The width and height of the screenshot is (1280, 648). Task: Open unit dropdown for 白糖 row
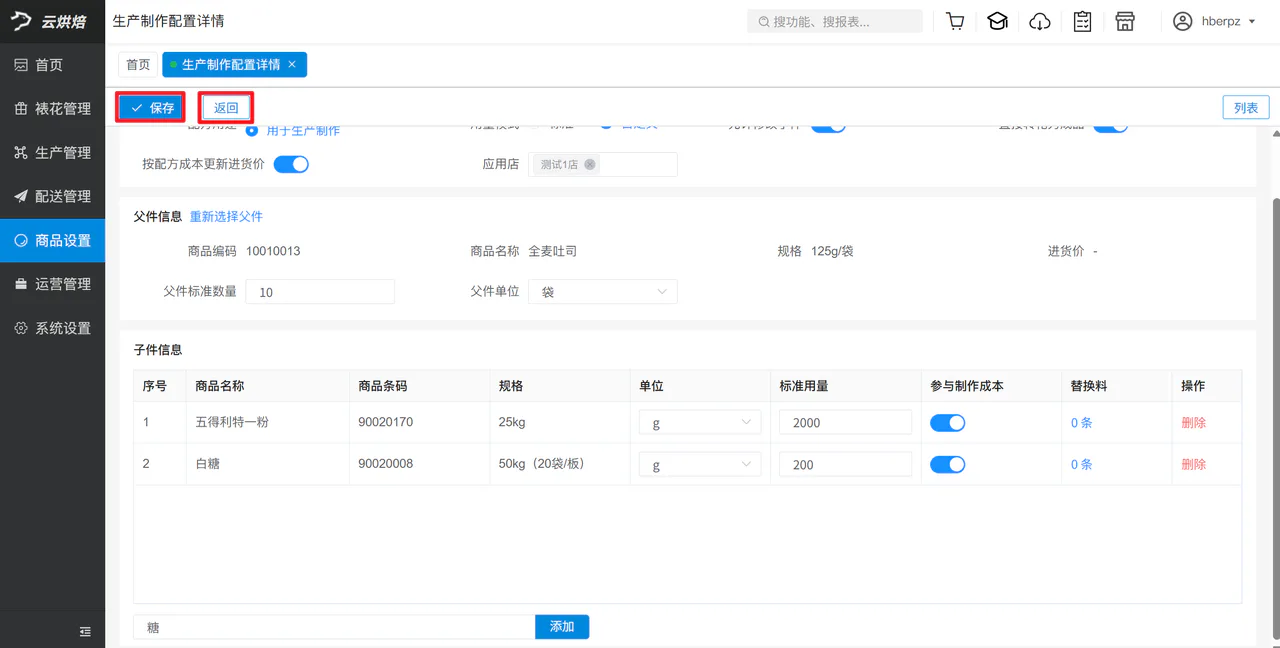pyautogui.click(x=700, y=464)
